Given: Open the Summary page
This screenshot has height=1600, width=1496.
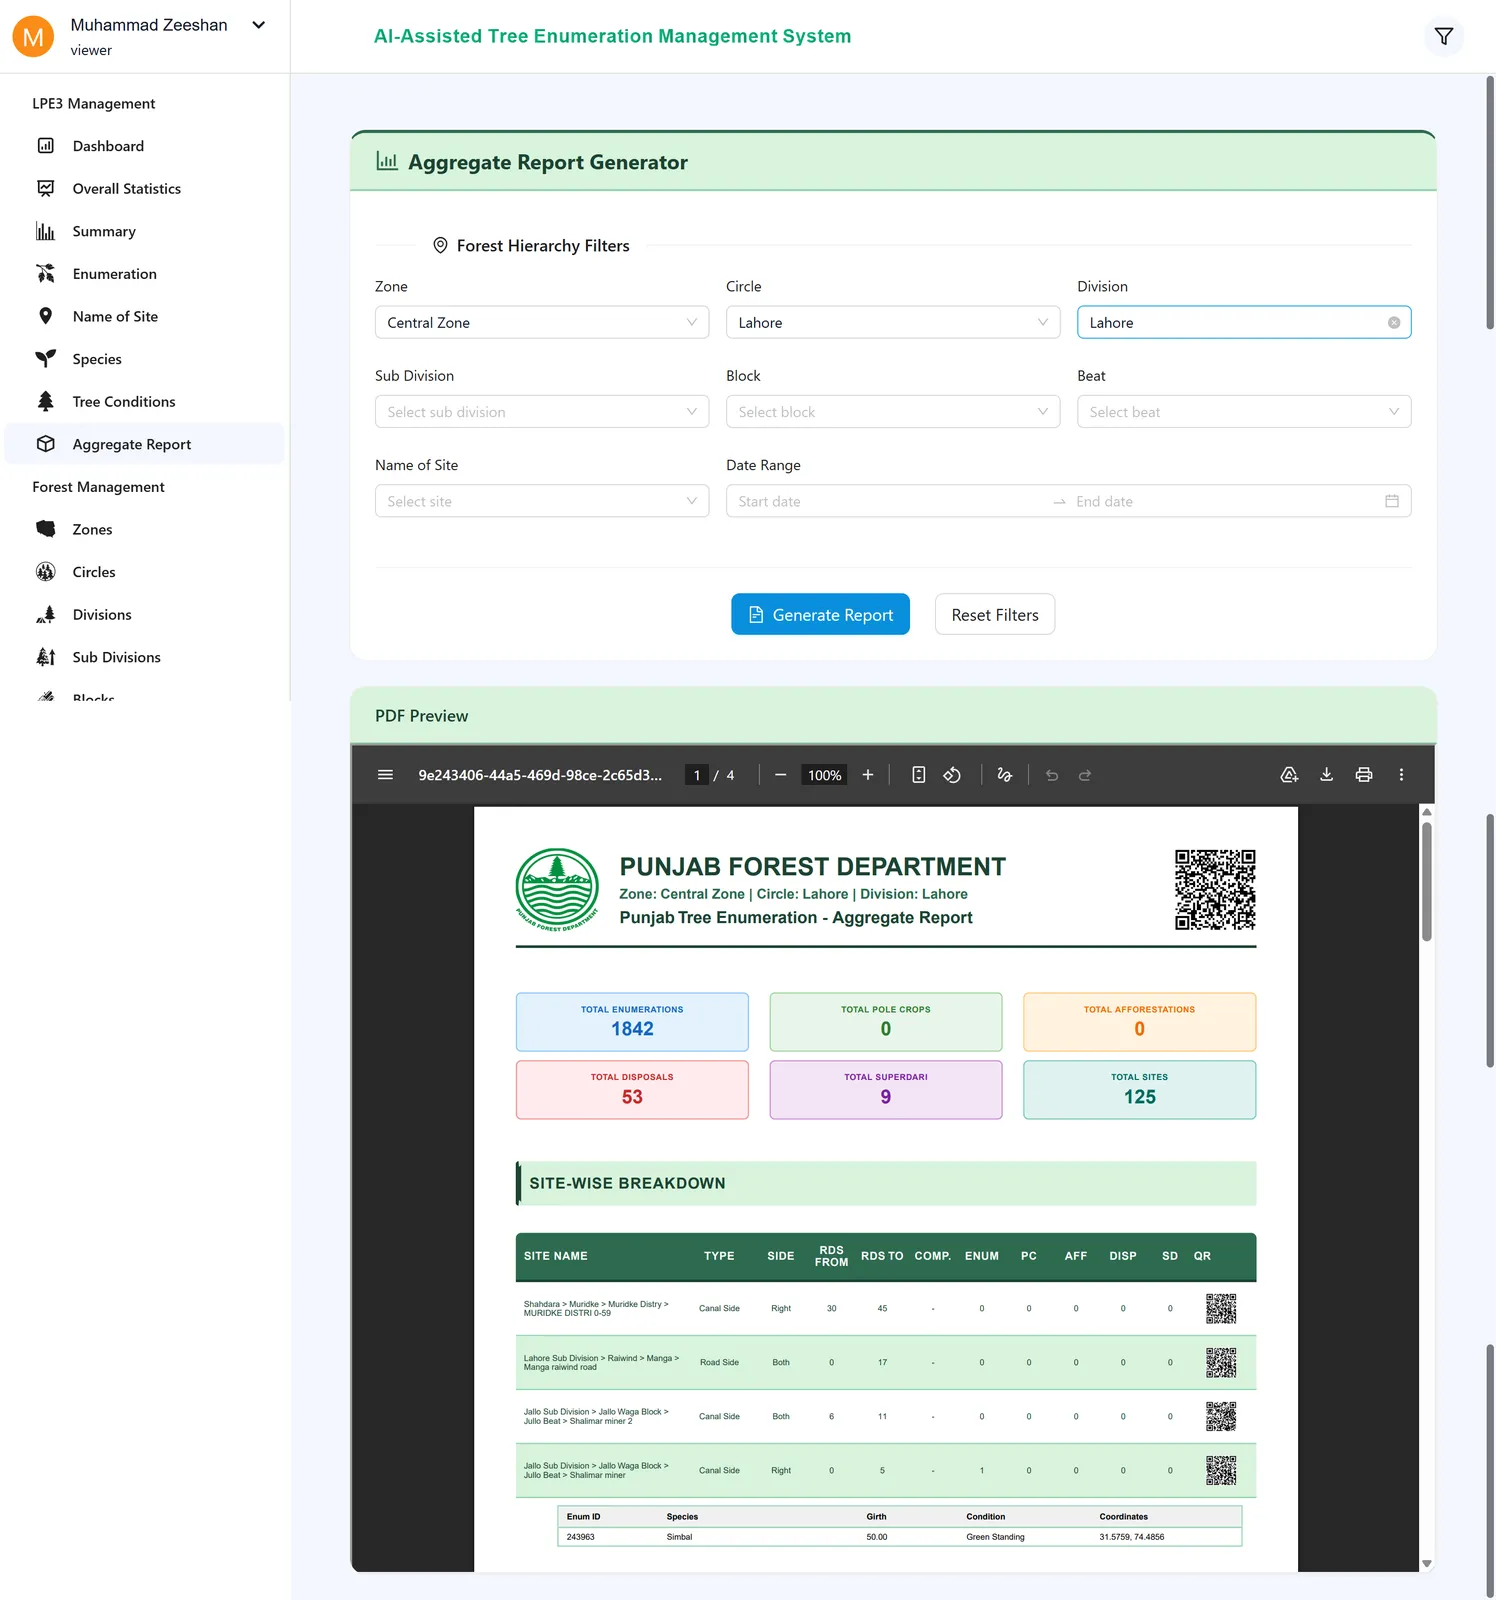Looking at the screenshot, I should pos(145,231).
